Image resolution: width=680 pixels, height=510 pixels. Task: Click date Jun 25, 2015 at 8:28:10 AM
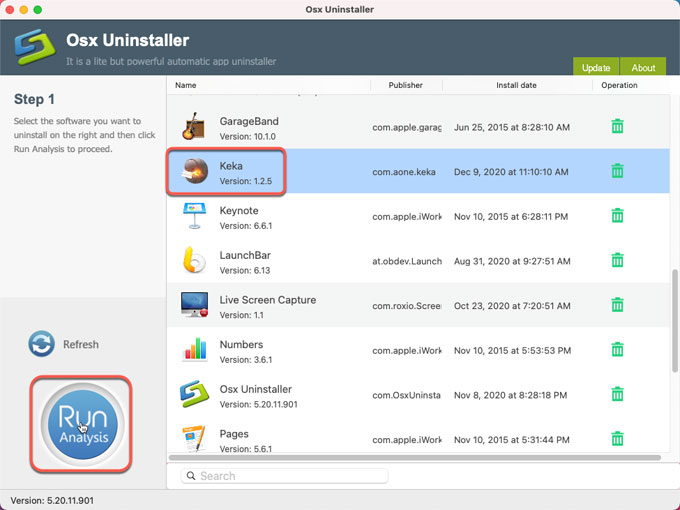(x=512, y=128)
